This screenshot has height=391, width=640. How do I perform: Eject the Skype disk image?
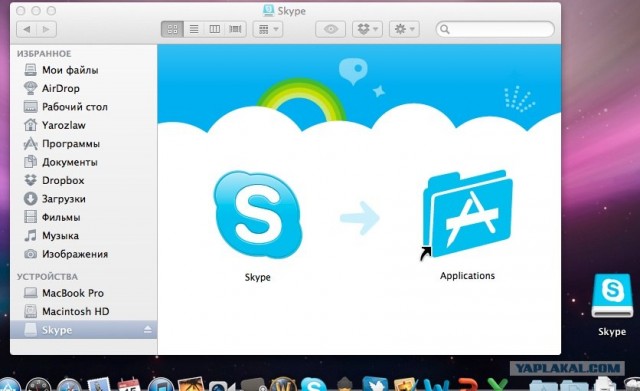click(x=148, y=329)
